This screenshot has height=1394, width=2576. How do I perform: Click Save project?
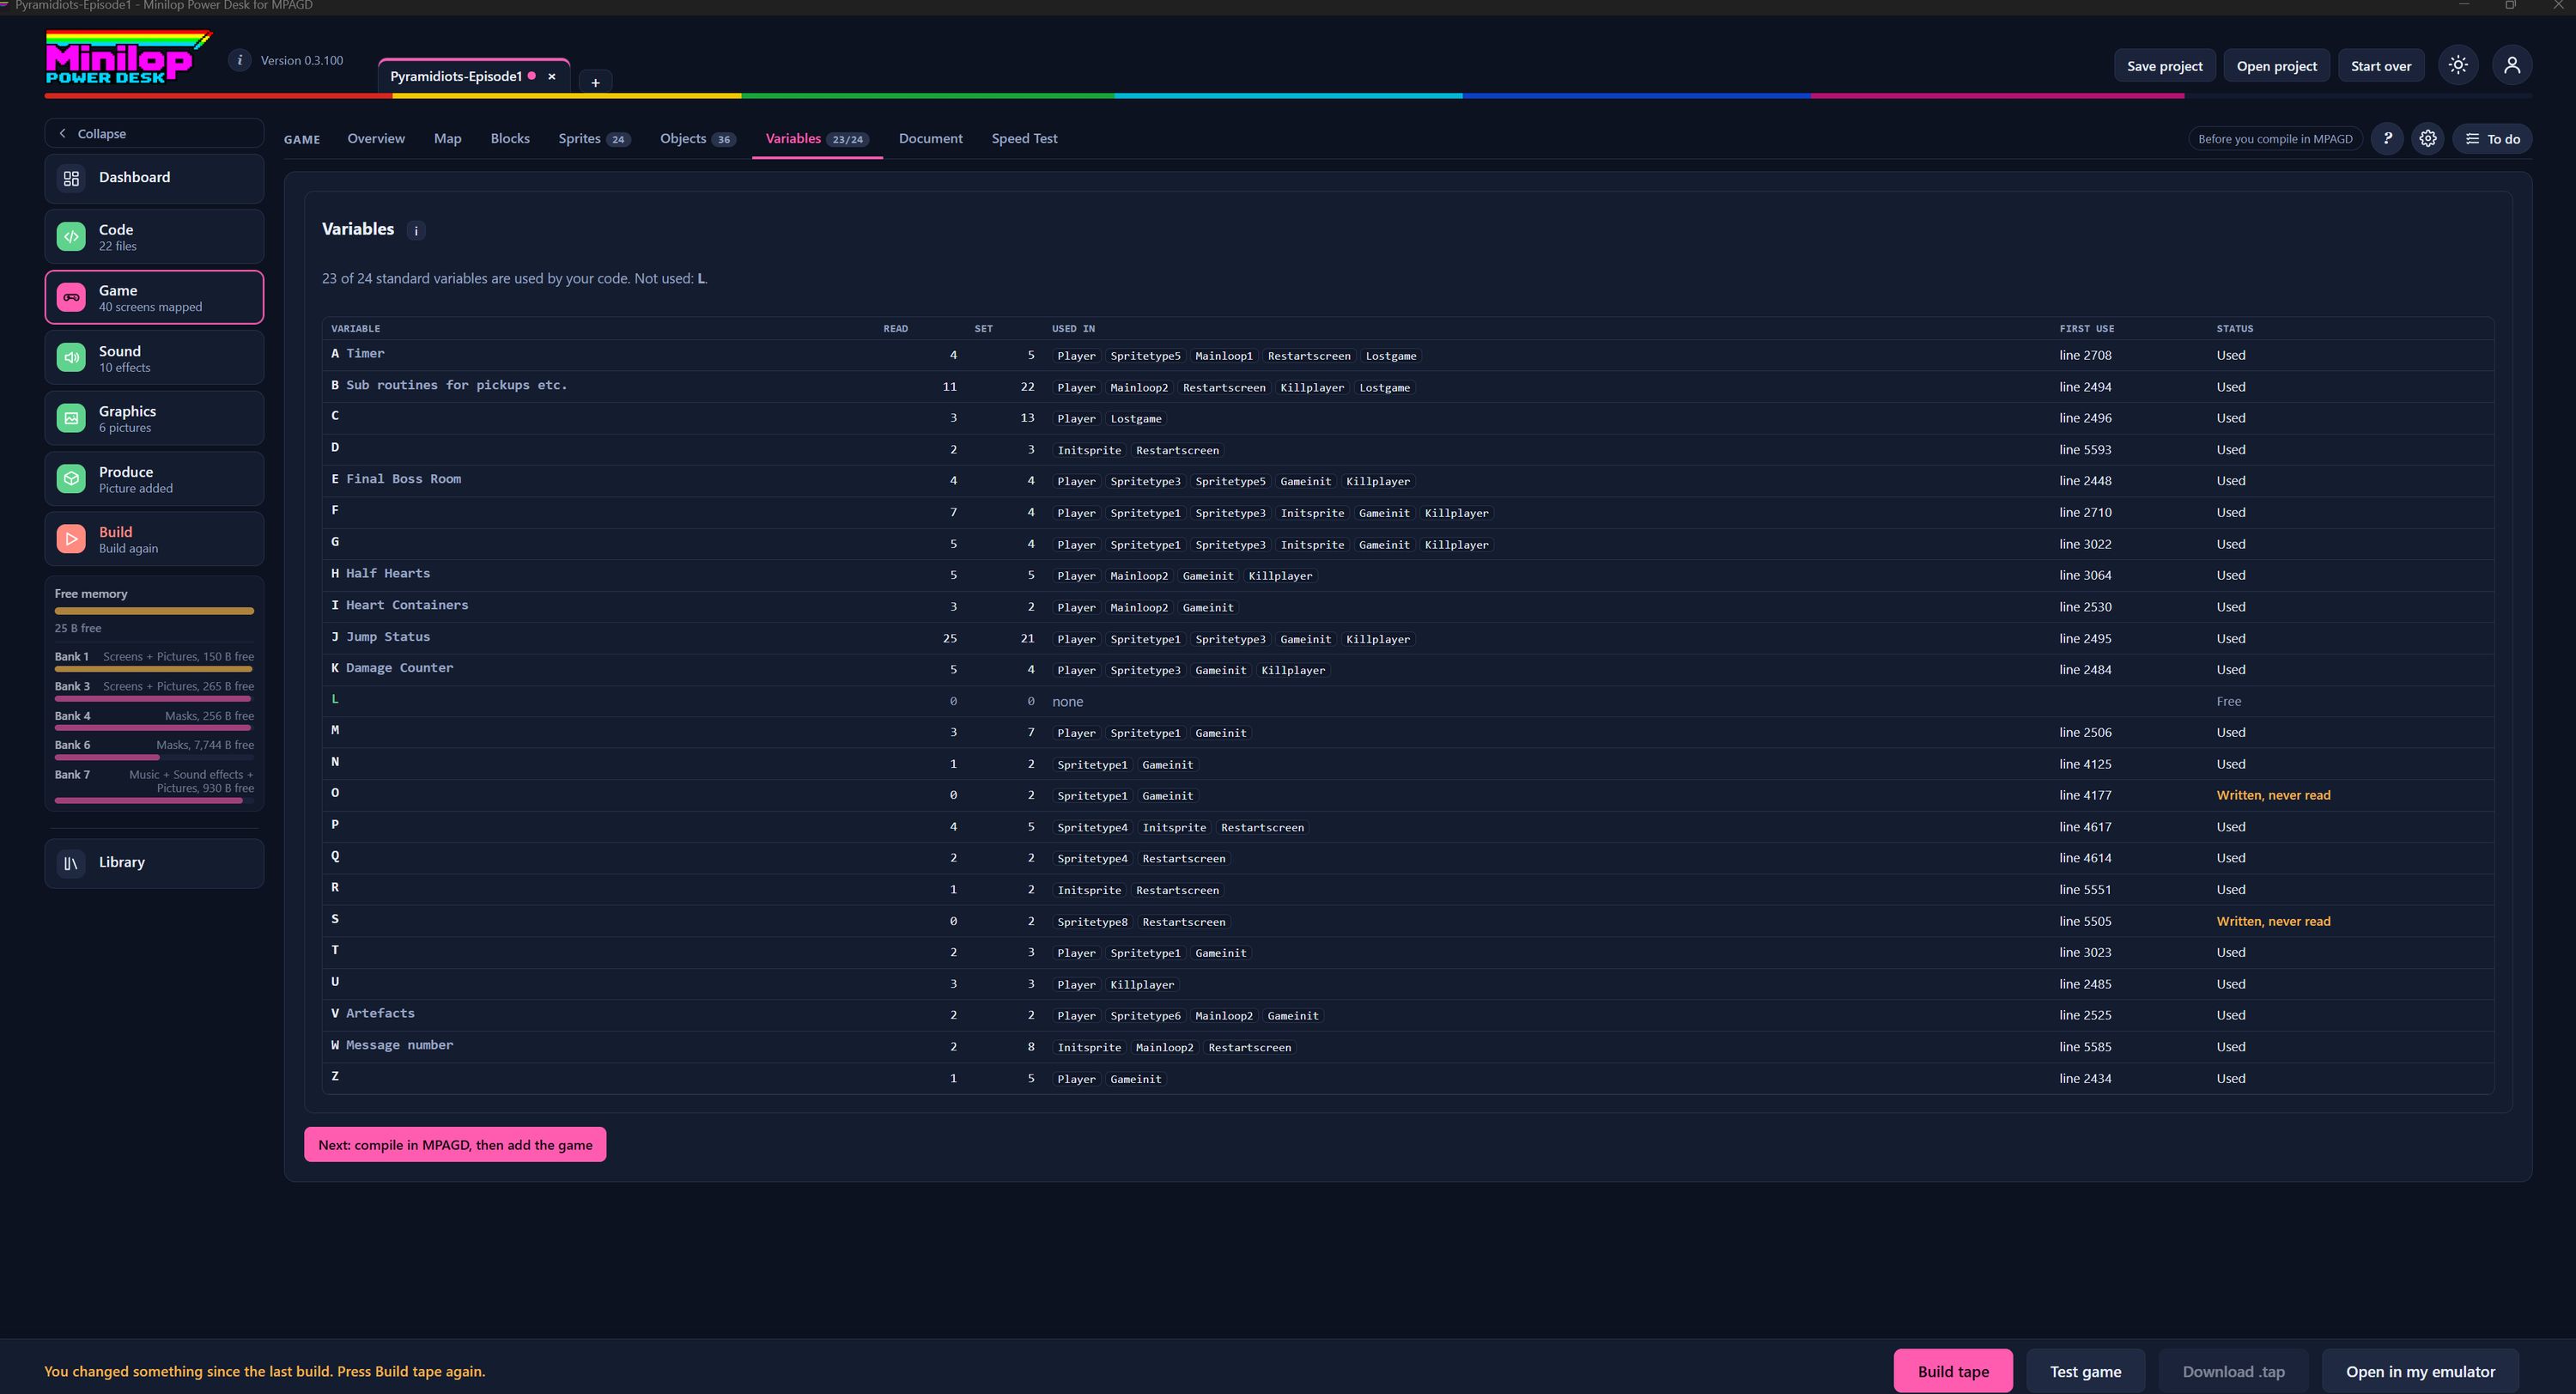coord(2164,66)
